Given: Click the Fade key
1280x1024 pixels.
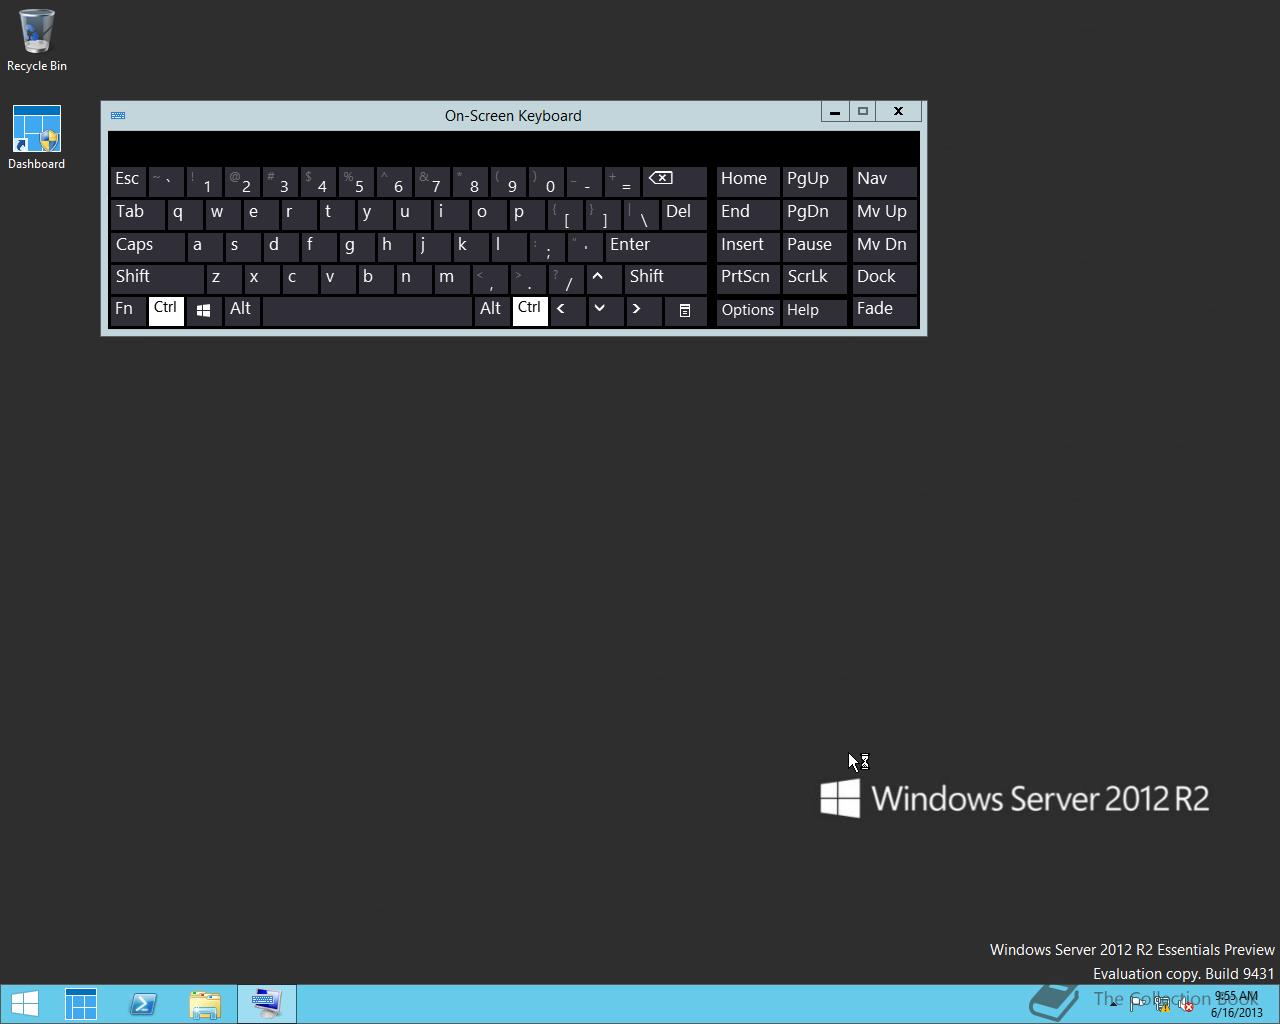Looking at the screenshot, I should pos(884,311).
